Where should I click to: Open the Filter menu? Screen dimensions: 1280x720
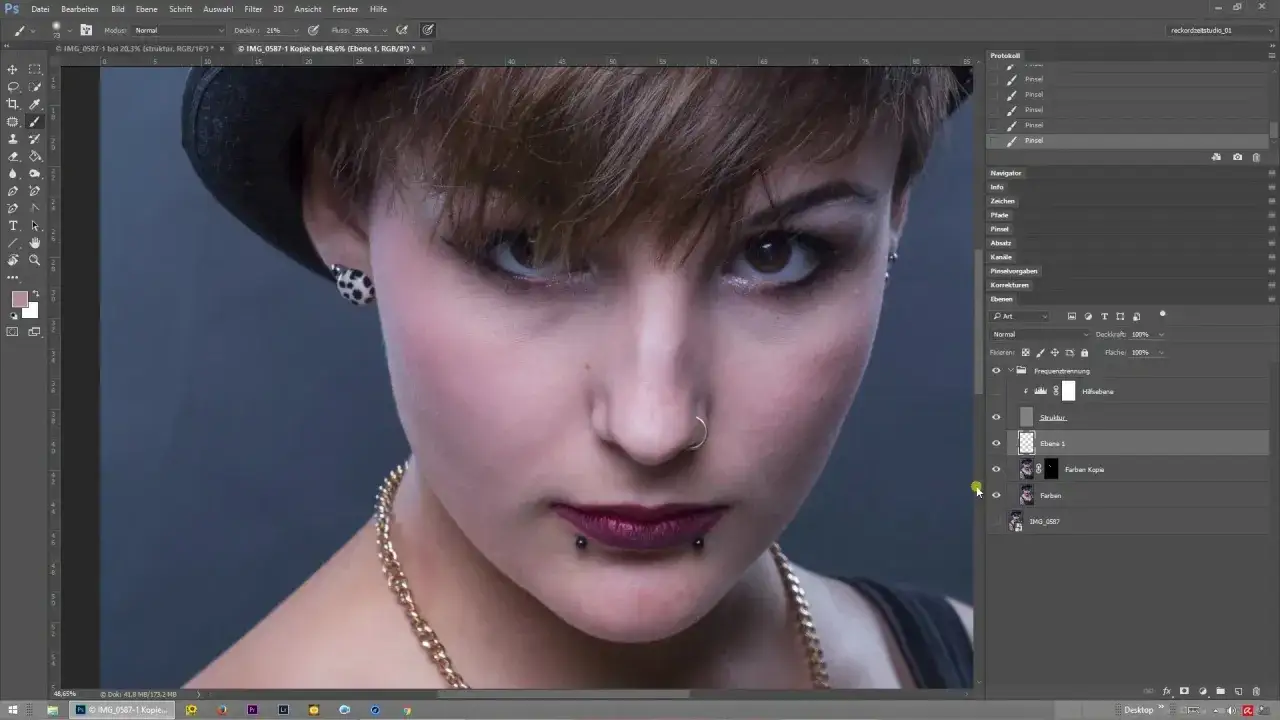point(253,9)
